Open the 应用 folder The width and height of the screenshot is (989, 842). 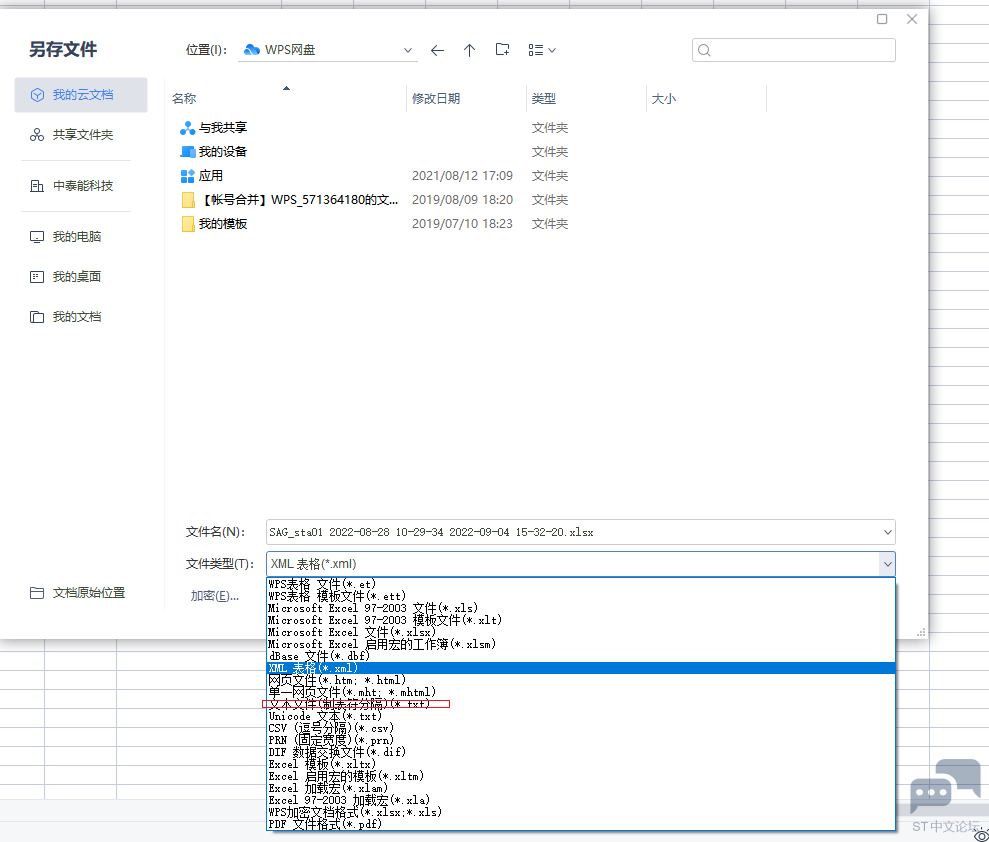[x=201, y=176]
